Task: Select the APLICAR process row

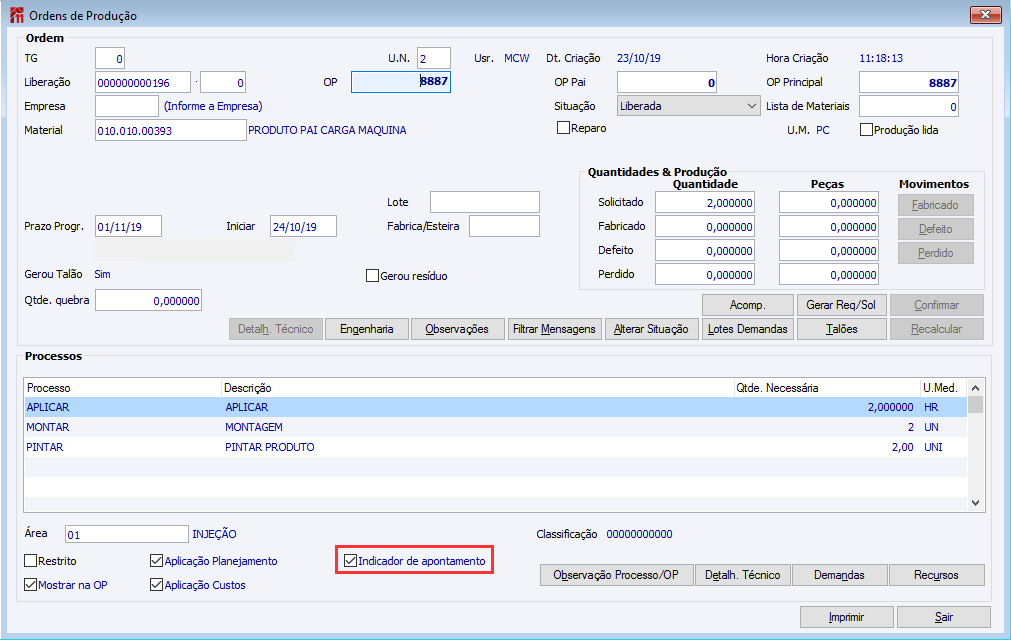Action: (x=495, y=407)
